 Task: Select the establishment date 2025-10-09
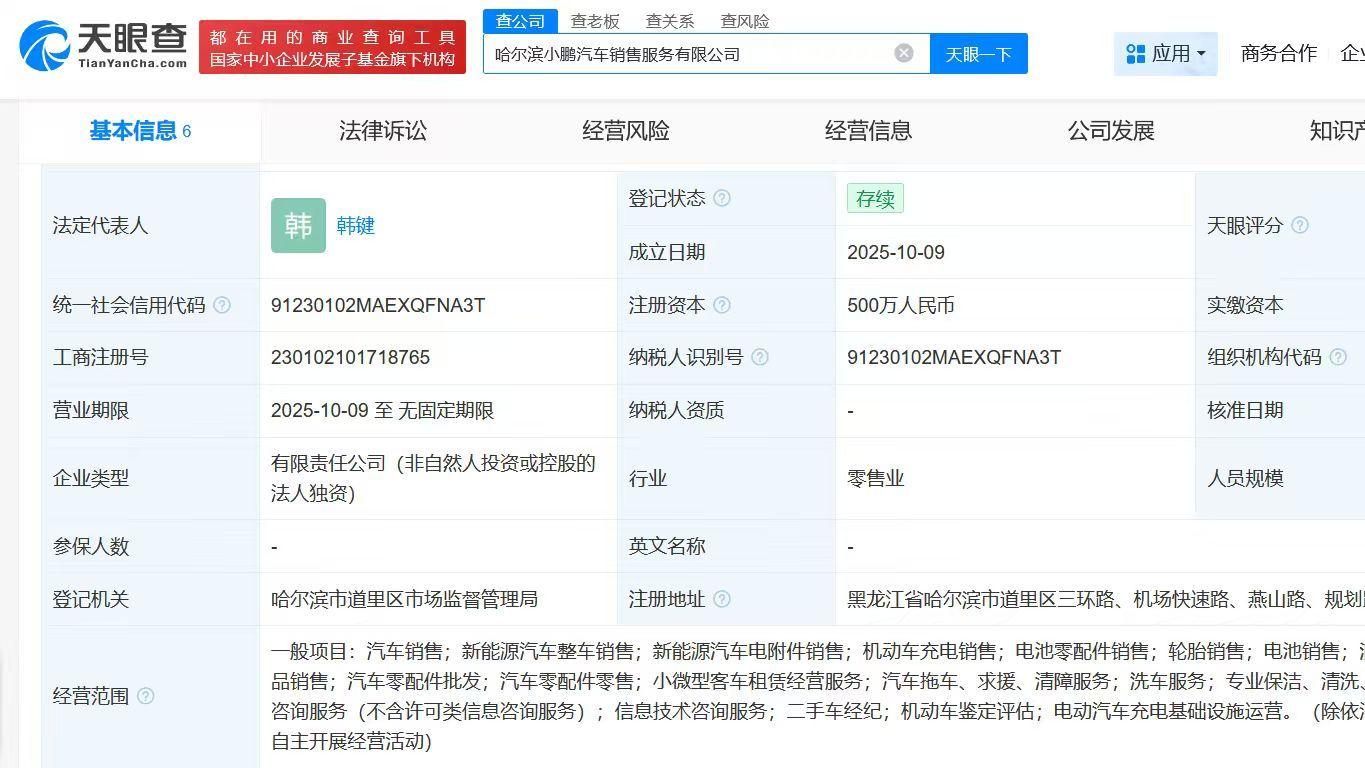click(896, 252)
